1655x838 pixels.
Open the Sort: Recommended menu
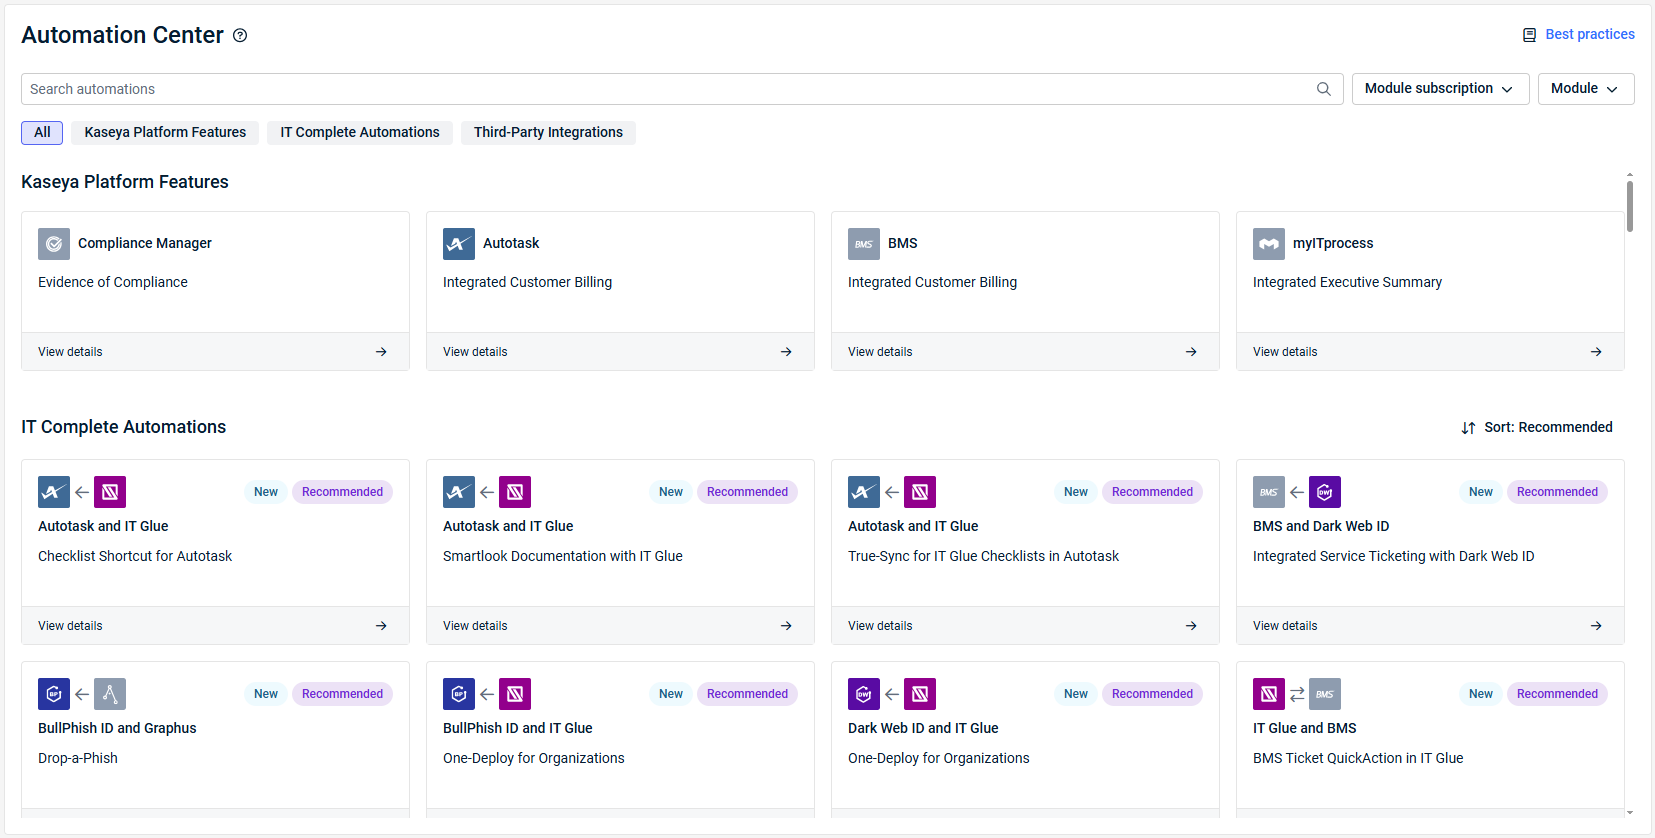(x=1537, y=428)
